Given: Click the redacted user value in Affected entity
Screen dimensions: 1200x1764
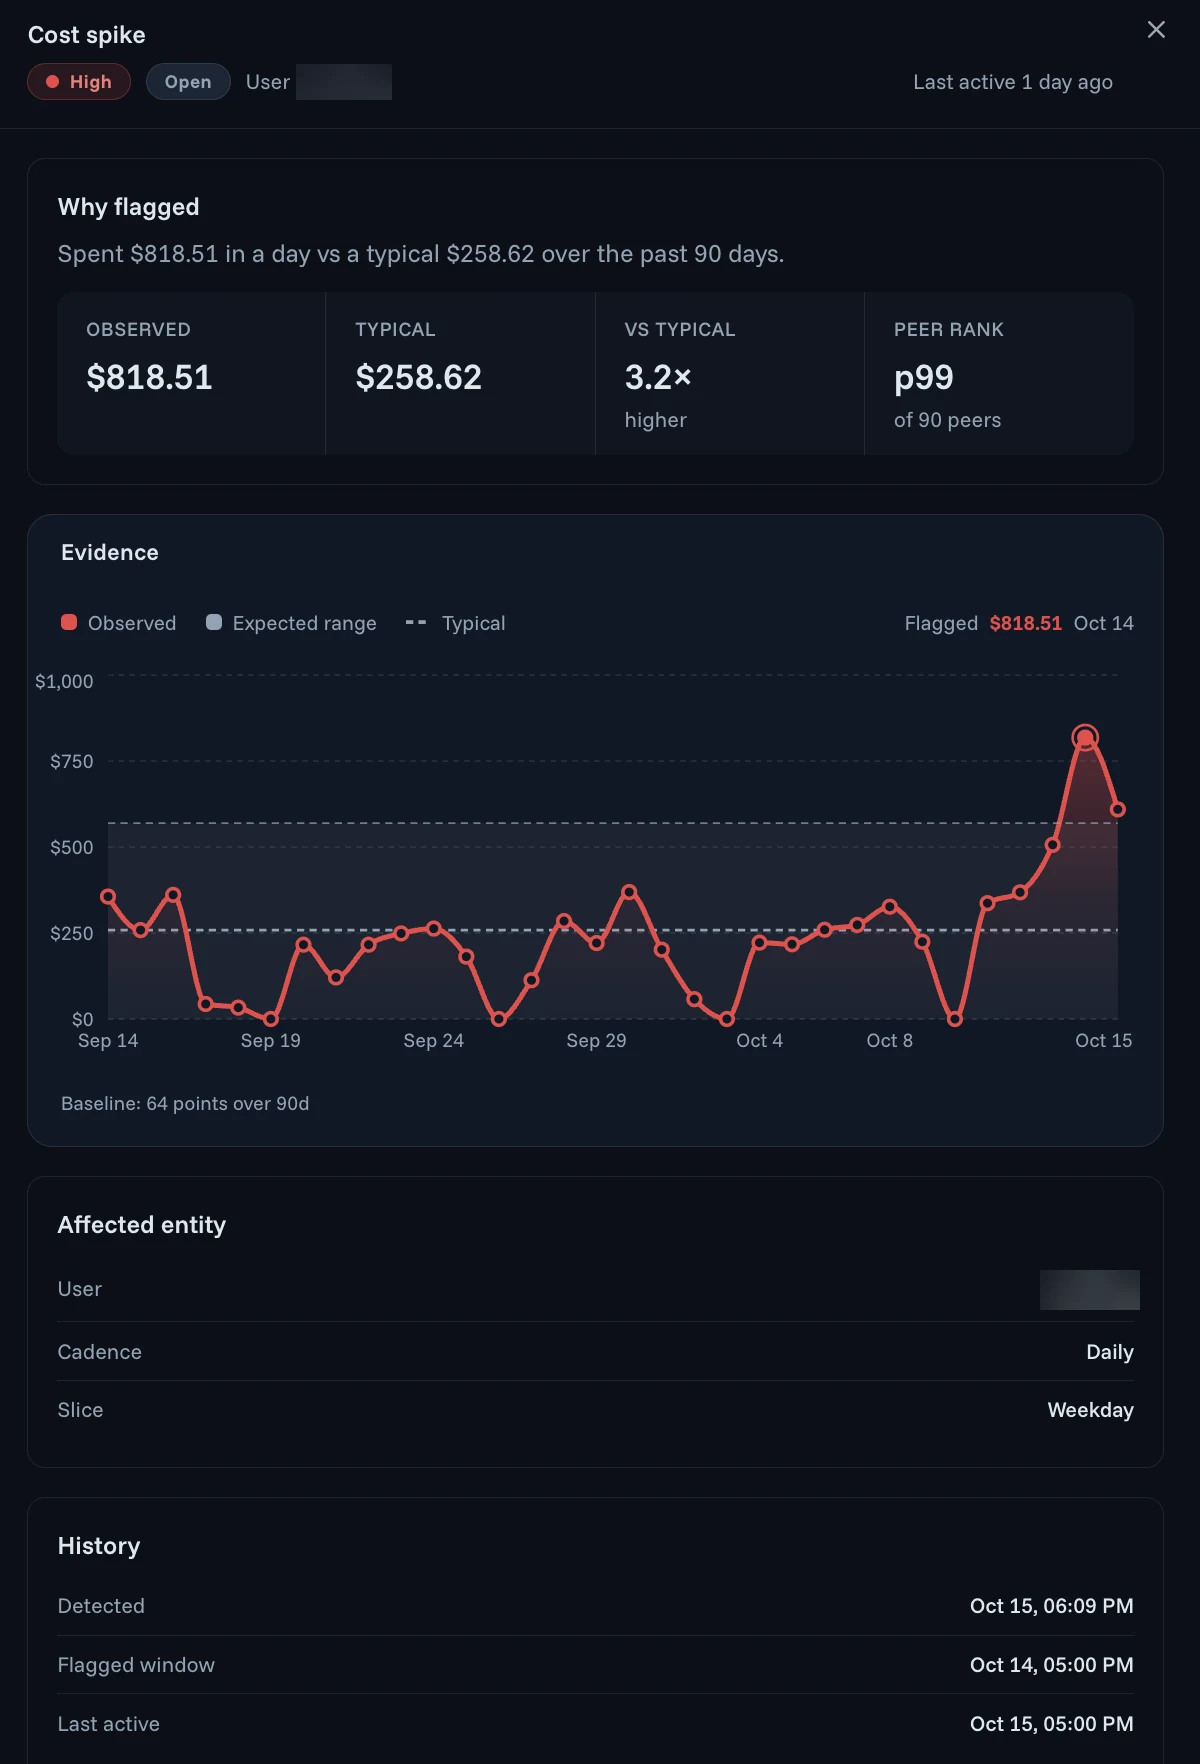Looking at the screenshot, I should (1090, 1290).
